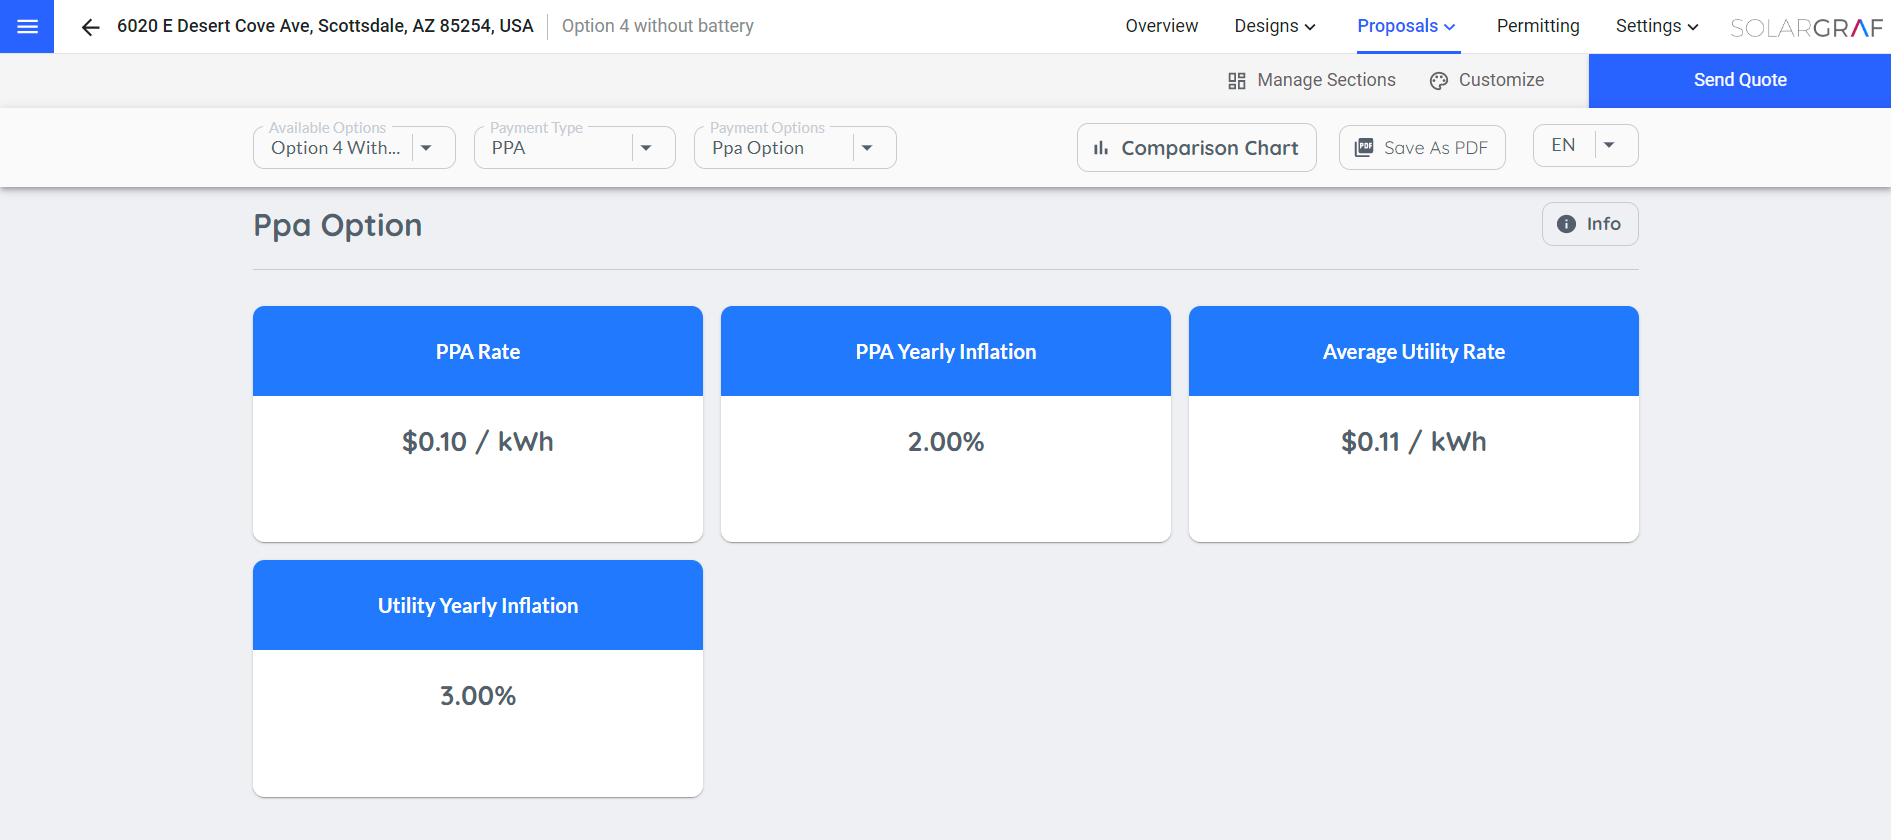Click the PDF icon in Save As PDF
Screen dimensions: 1891x840
(1364, 148)
